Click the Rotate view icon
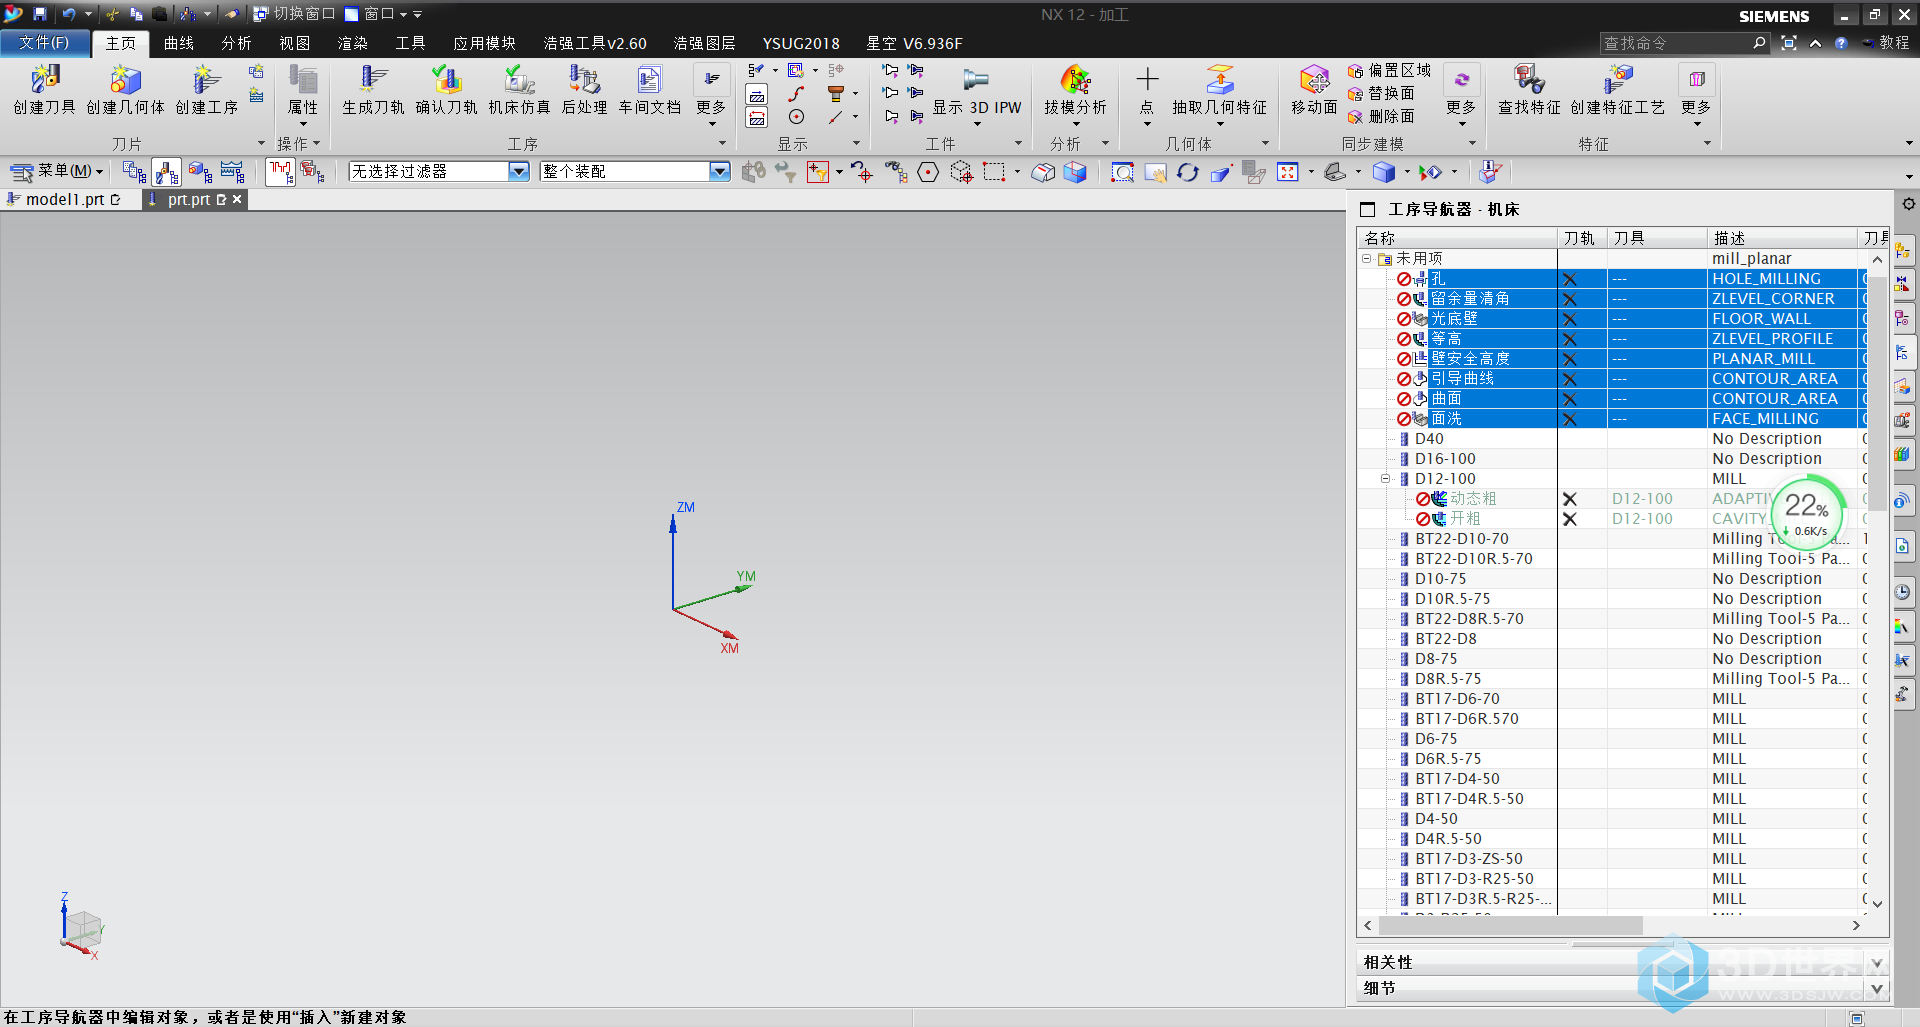This screenshot has width=1920, height=1027. coord(1187,173)
